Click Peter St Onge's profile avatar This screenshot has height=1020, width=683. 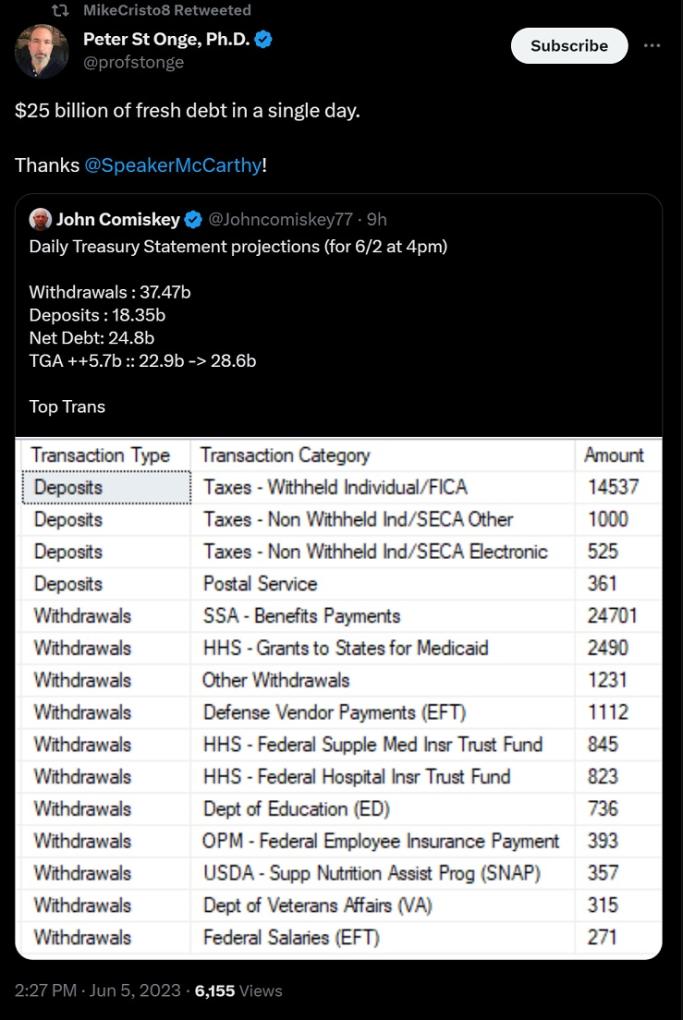click(x=42, y=51)
